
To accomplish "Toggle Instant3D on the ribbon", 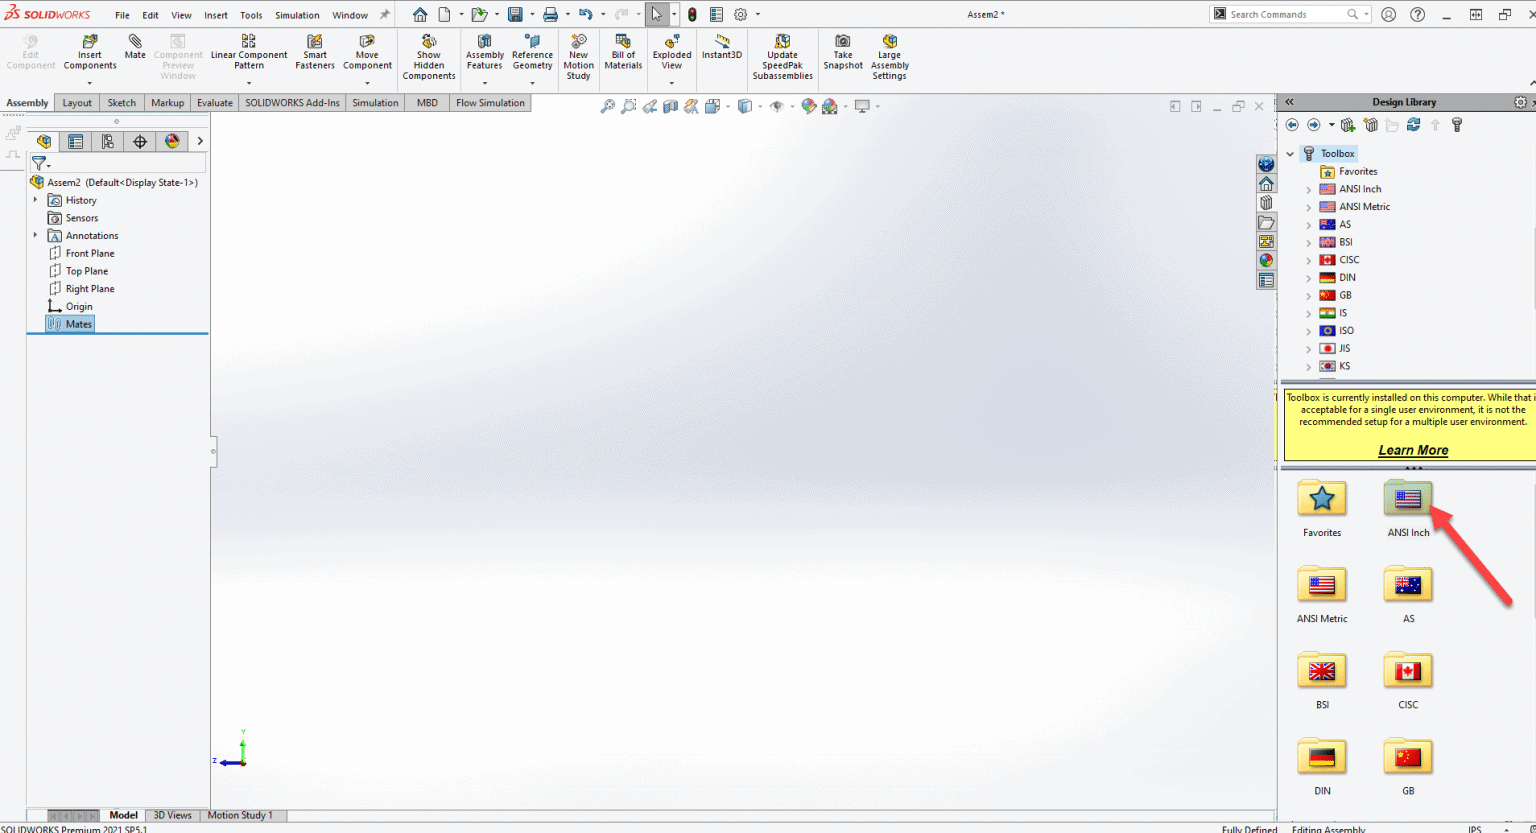I will [x=721, y=47].
